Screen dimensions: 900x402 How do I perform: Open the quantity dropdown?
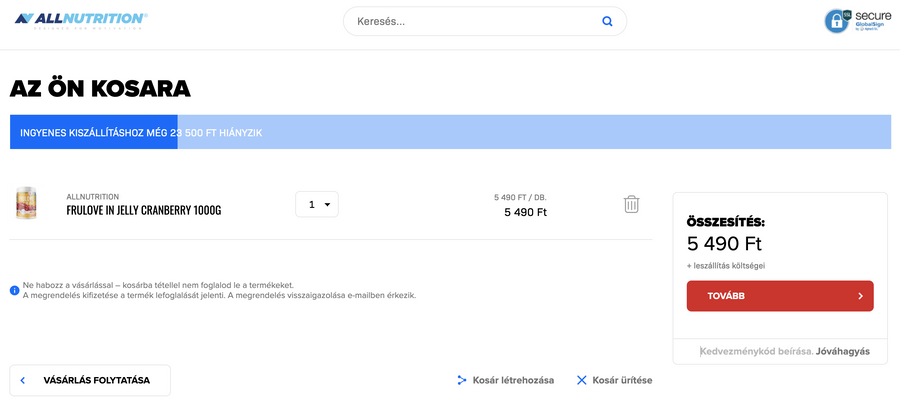[317, 204]
